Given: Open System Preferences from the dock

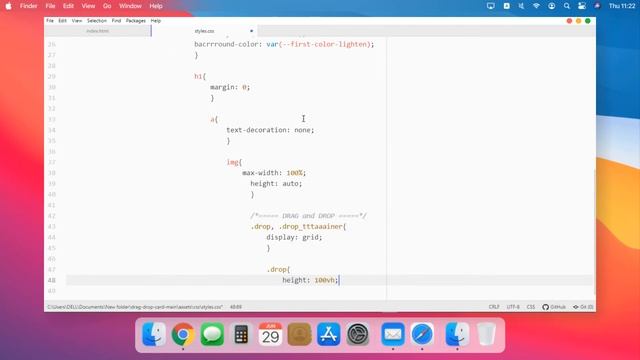Looking at the screenshot, I should 358,334.
